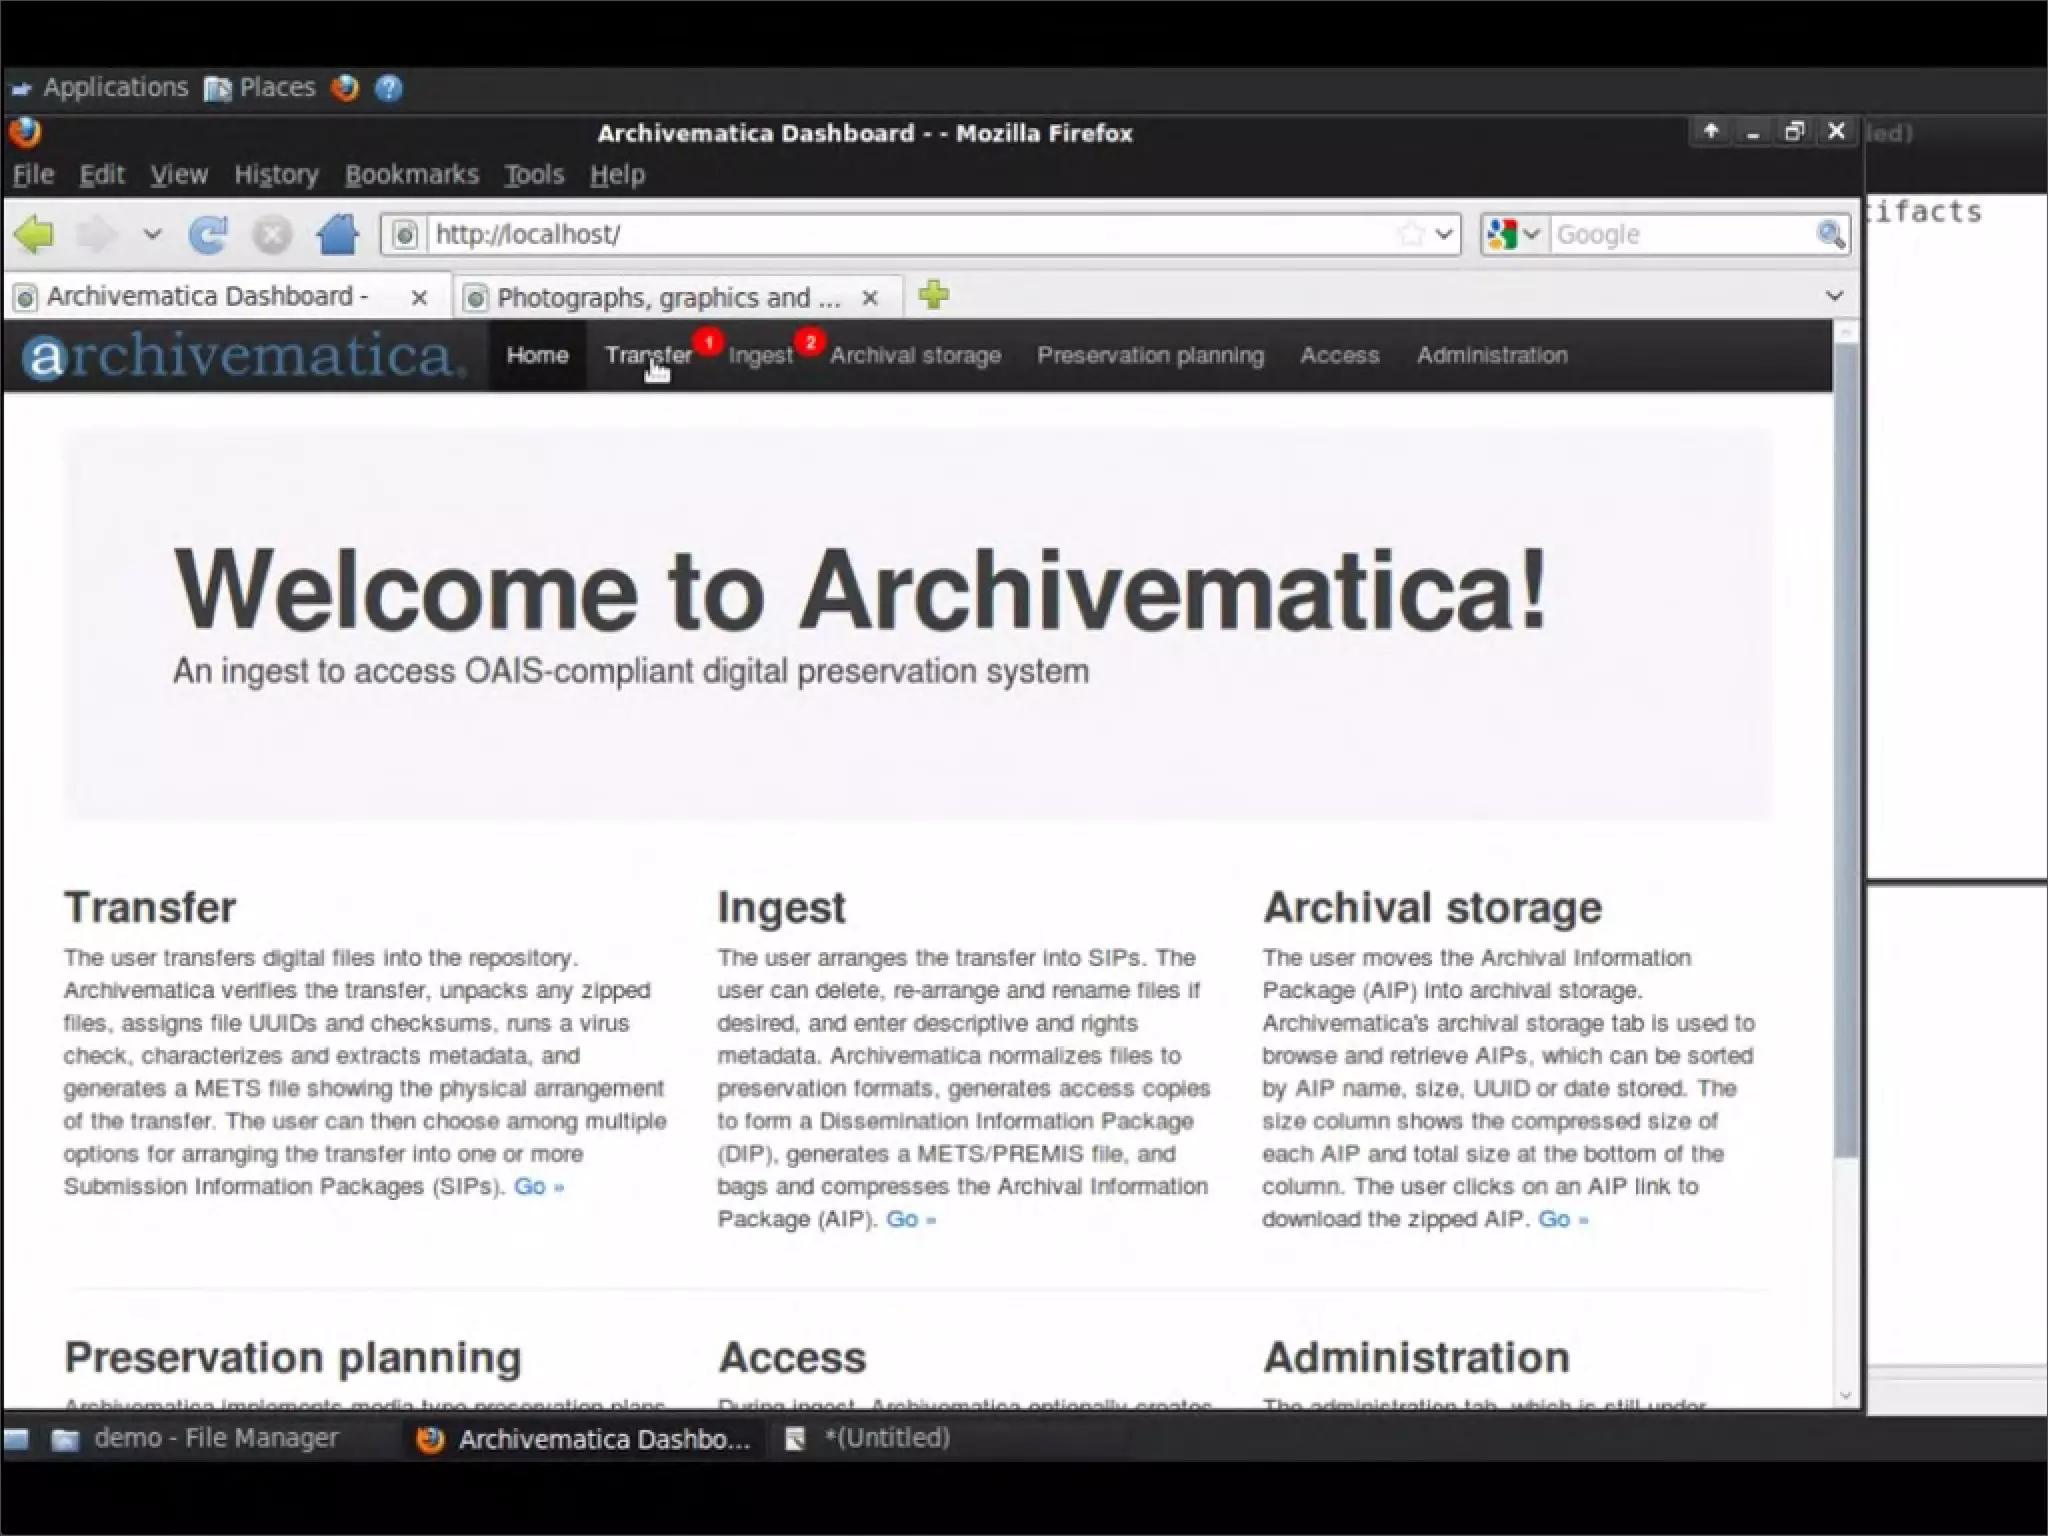Click the page vertical scrollbar thumb

tap(1846, 750)
